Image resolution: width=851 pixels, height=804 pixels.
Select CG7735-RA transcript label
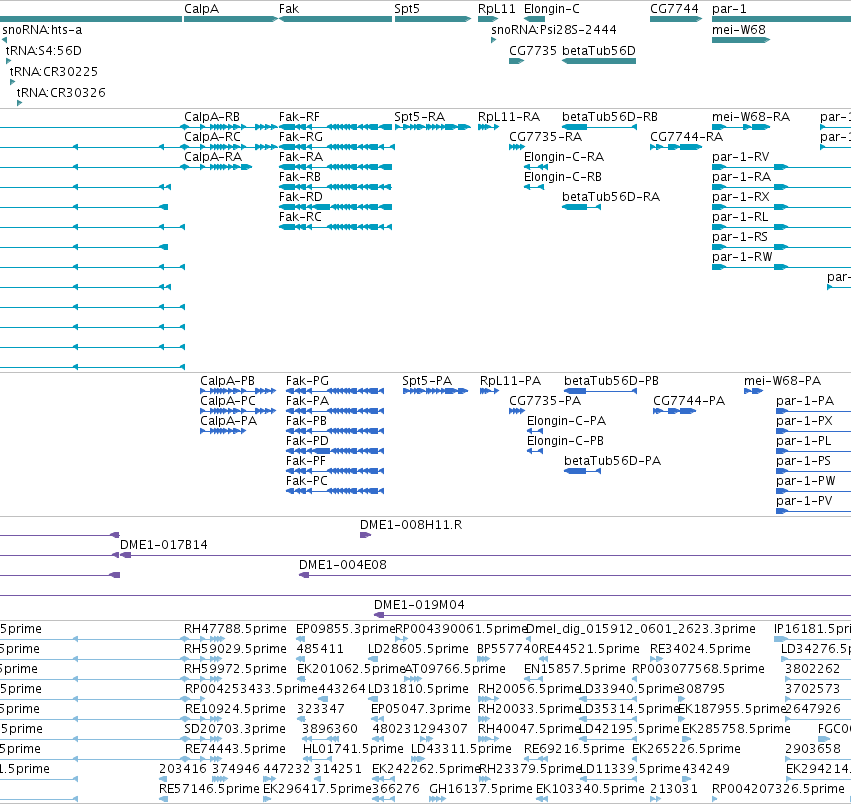coord(545,137)
